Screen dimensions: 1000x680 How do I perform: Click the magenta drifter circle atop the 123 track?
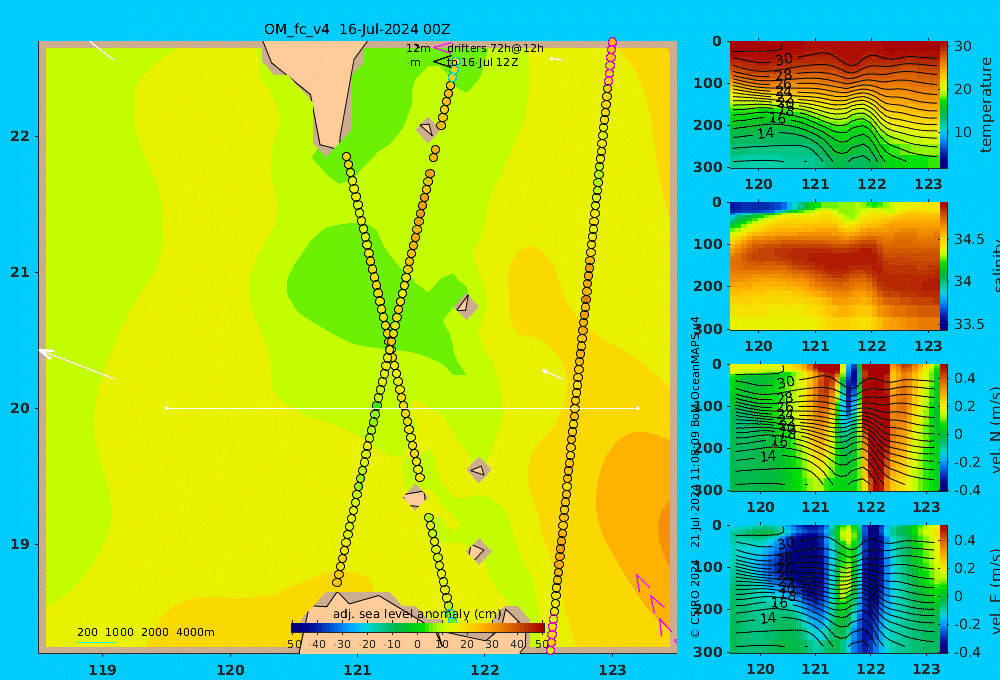click(x=612, y=42)
